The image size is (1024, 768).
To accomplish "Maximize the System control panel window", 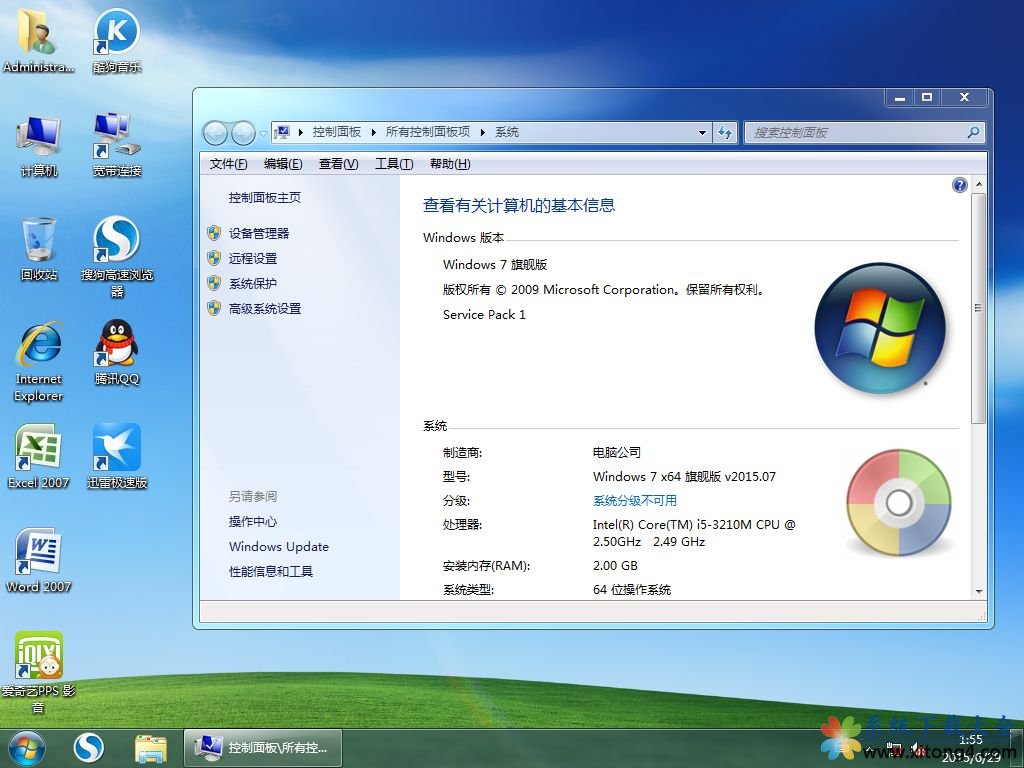I will [x=927, y=97].
